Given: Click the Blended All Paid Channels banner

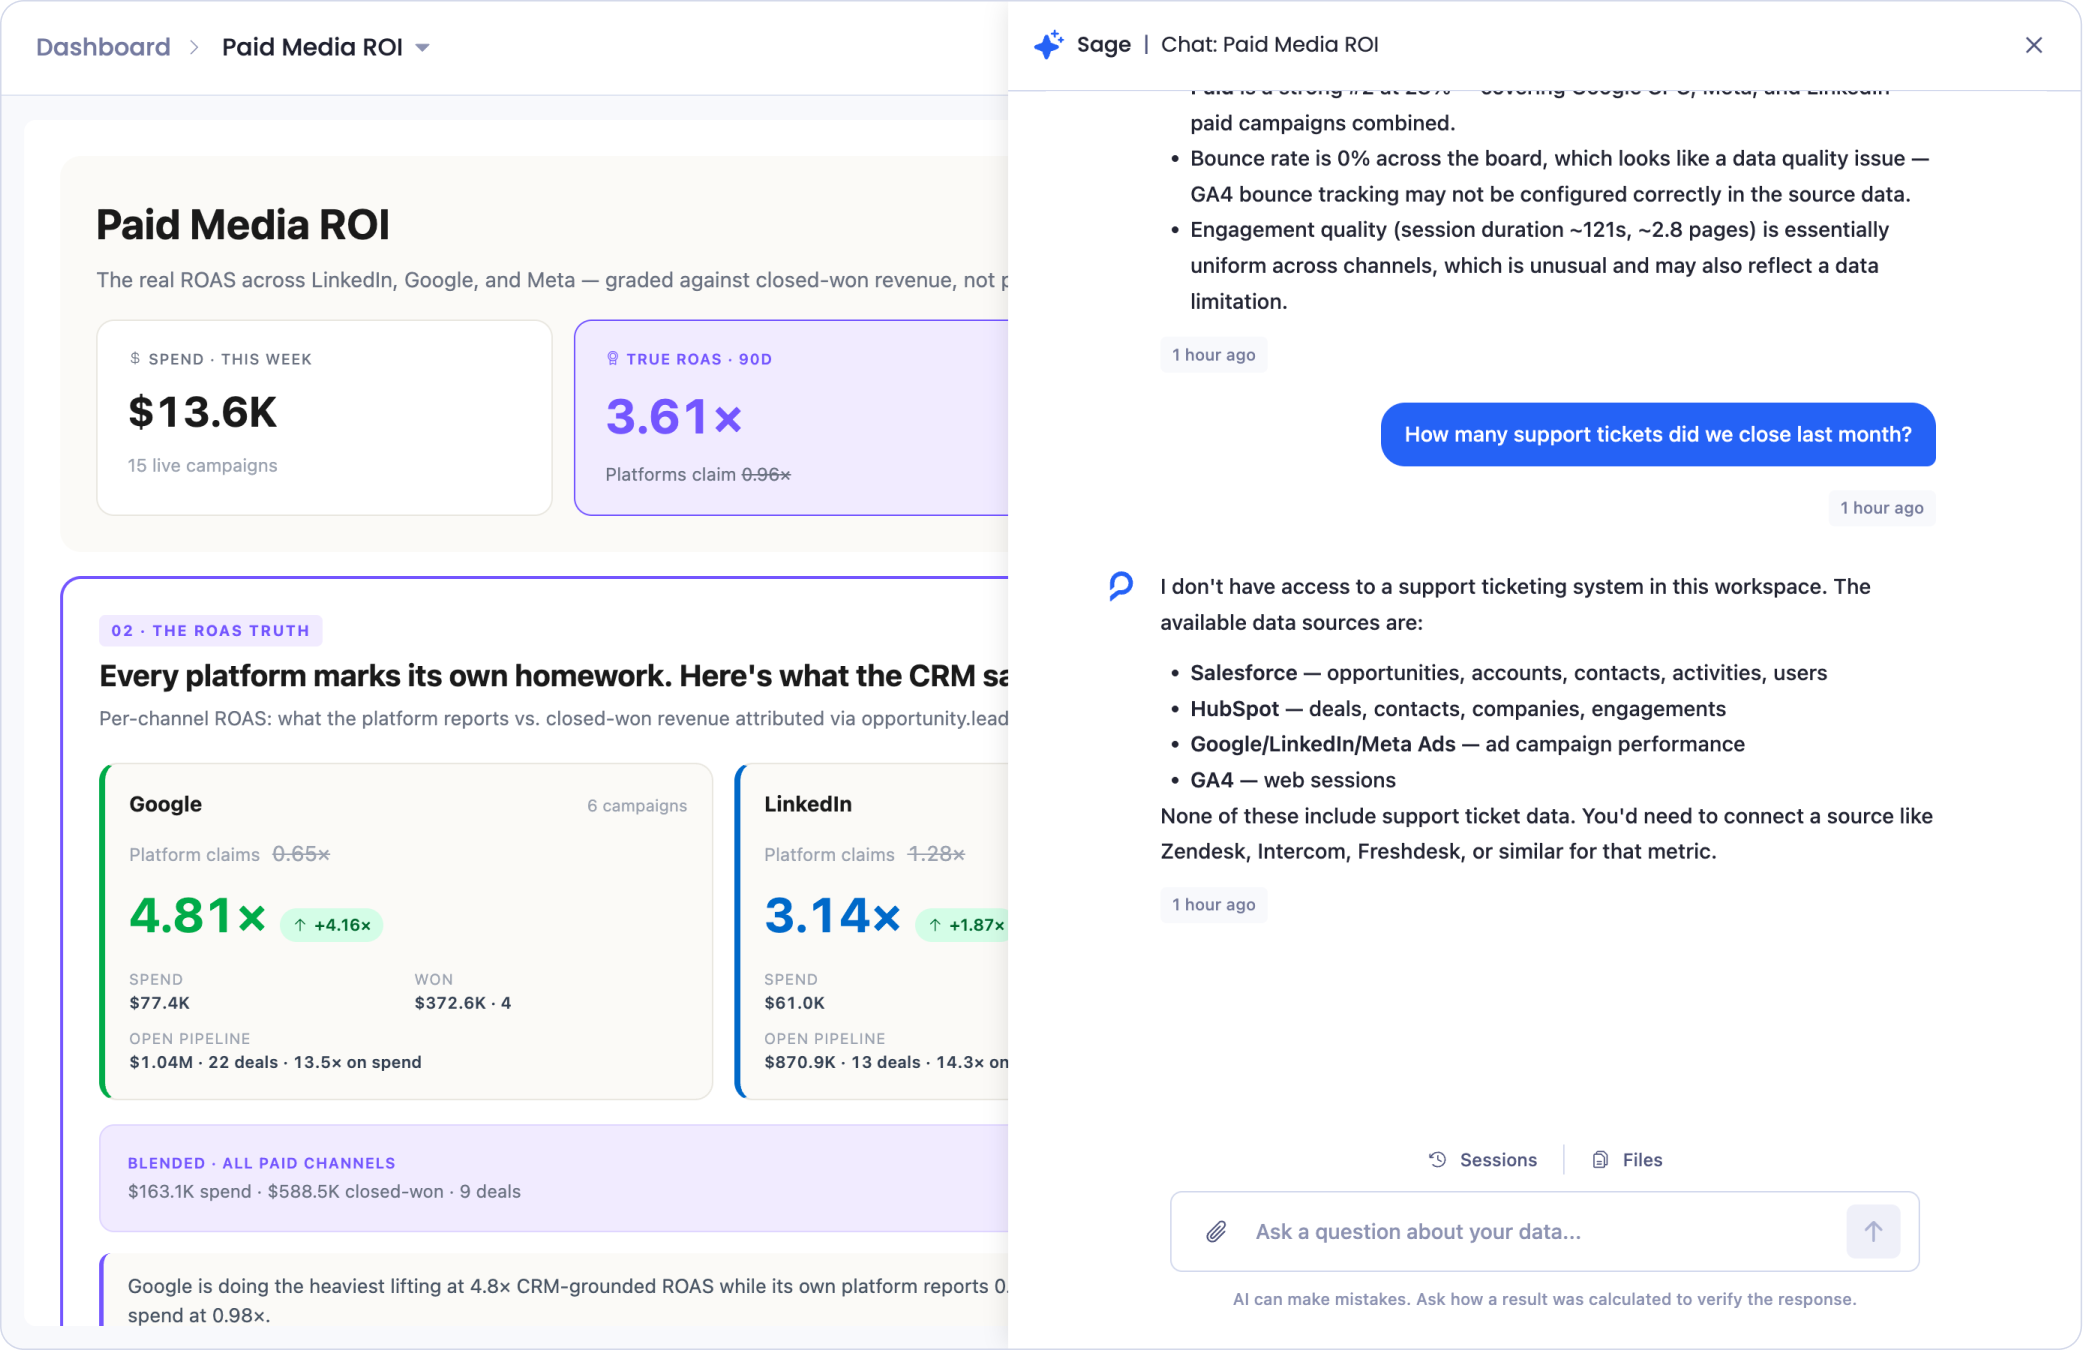Looking at the screenshot, I should [553, 1178].
